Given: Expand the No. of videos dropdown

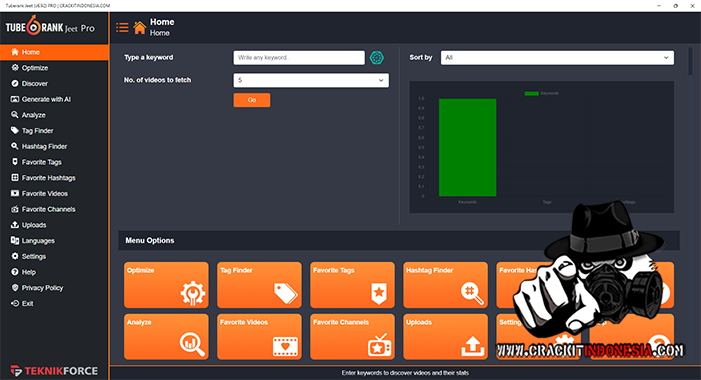Looking at the screenshot, I should (311, 80).
